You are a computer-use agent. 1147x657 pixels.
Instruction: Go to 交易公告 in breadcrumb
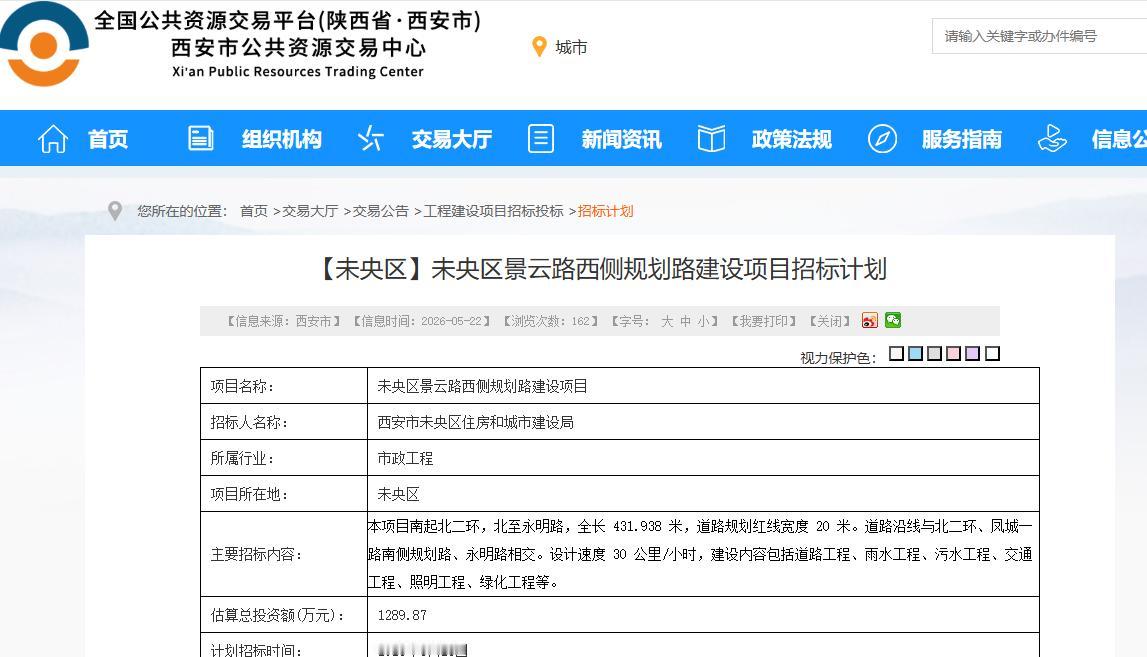(380, 211)
